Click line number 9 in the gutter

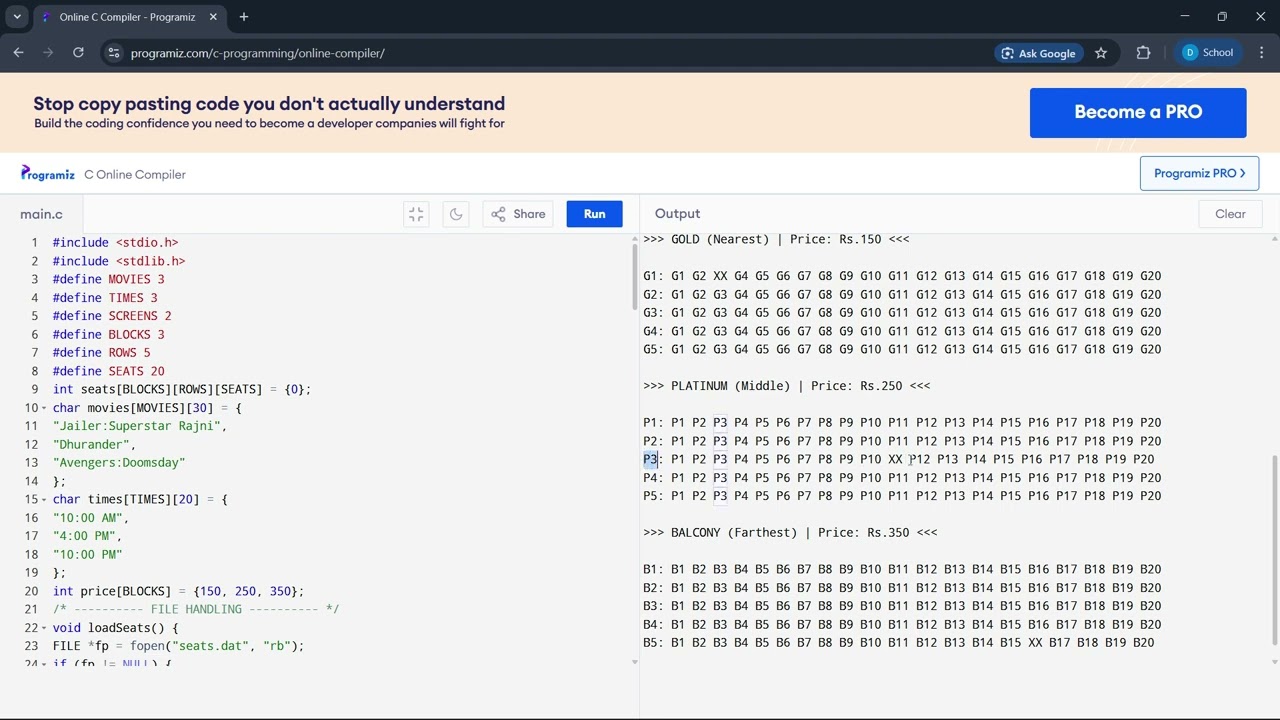[34, 389]
